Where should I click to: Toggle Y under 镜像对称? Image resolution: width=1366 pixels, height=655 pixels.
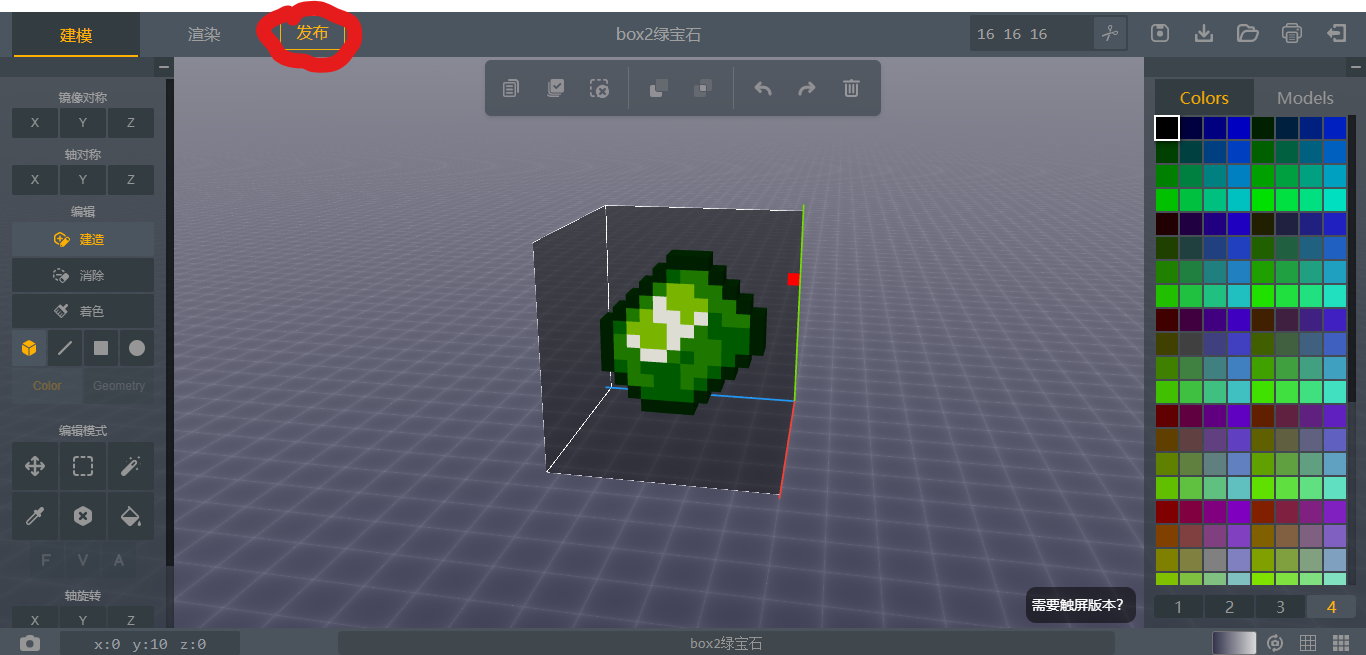point(83,123)
